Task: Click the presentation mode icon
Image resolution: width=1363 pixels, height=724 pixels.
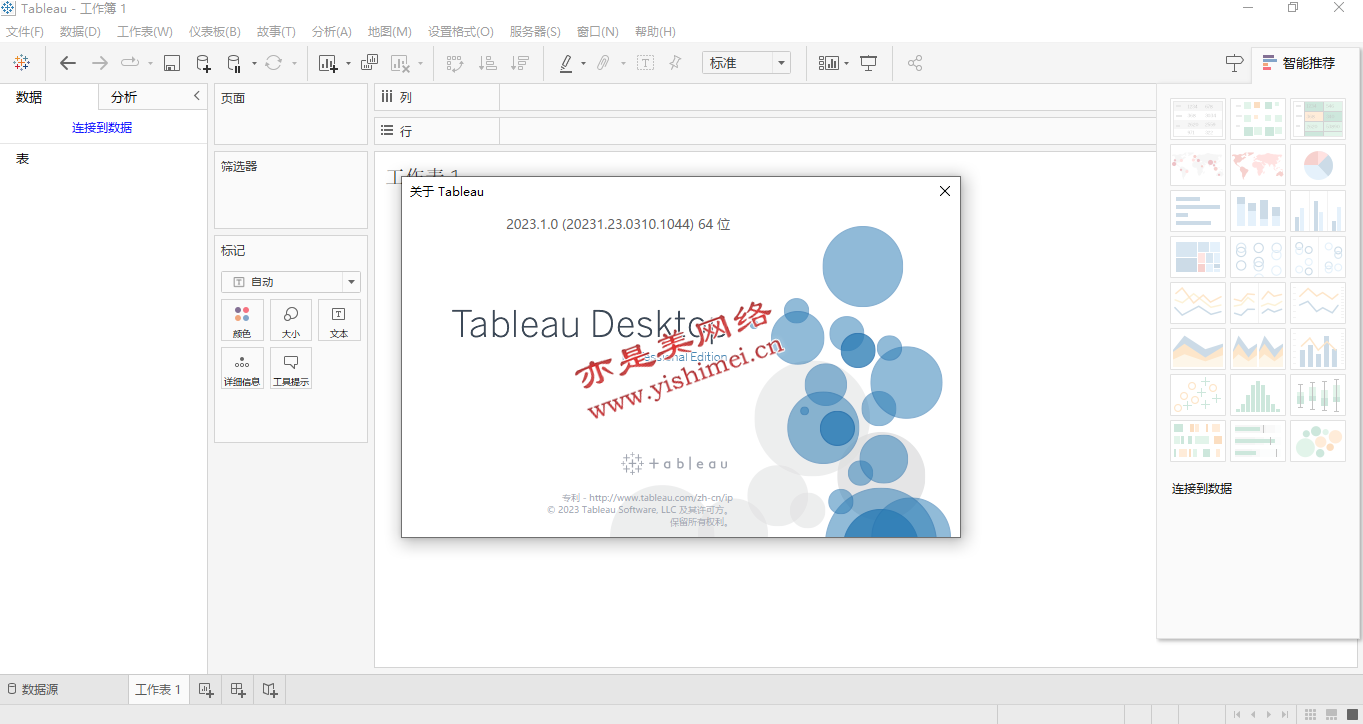Action: coord(868,63)
